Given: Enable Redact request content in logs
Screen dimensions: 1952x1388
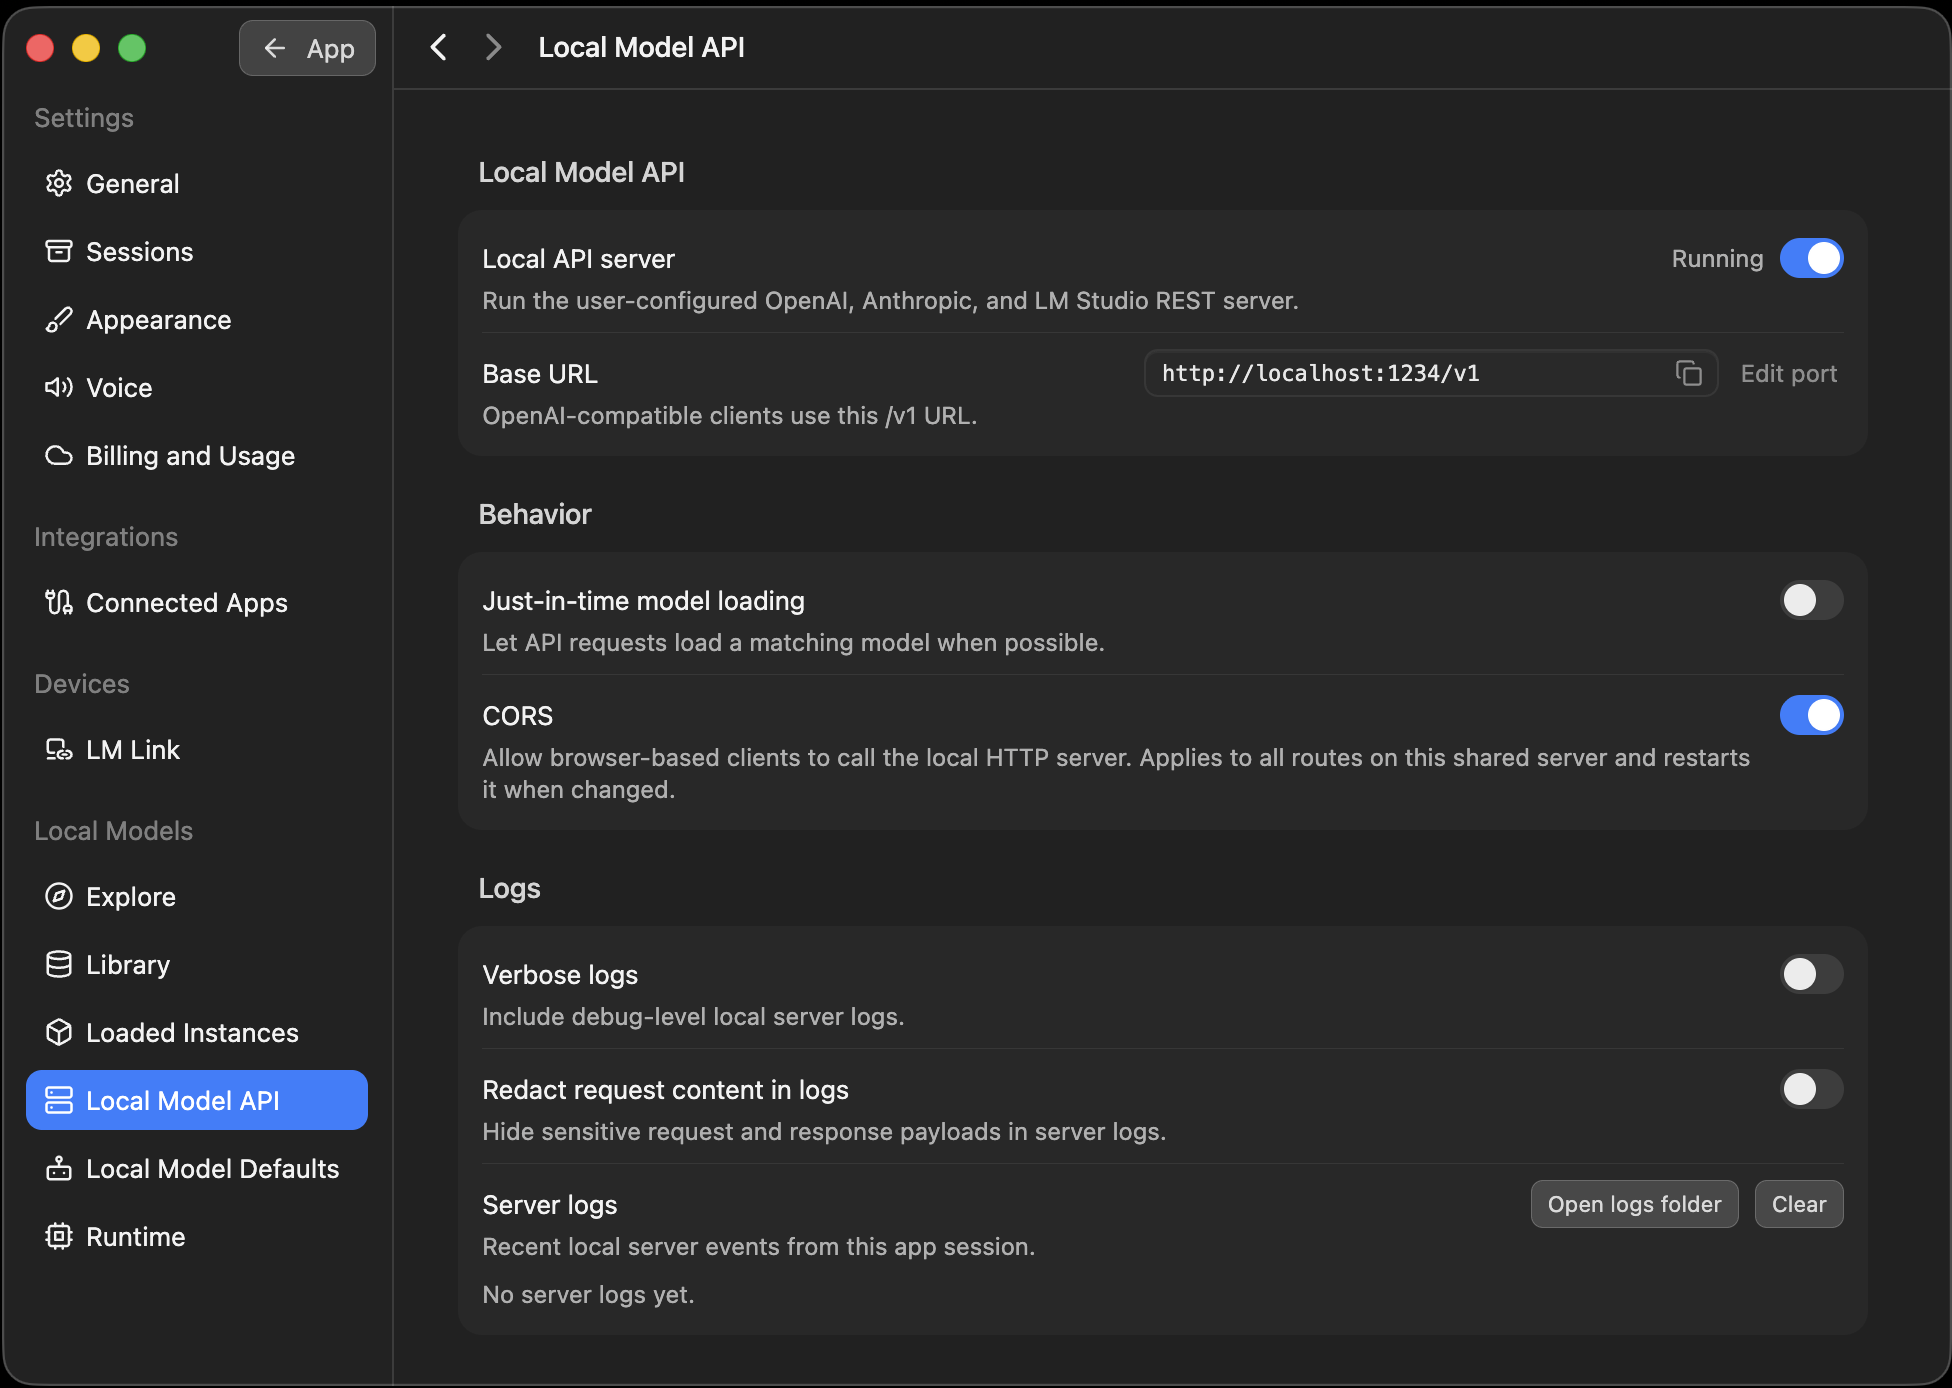Looking at the screenshot, I should pos(1811,1089).
